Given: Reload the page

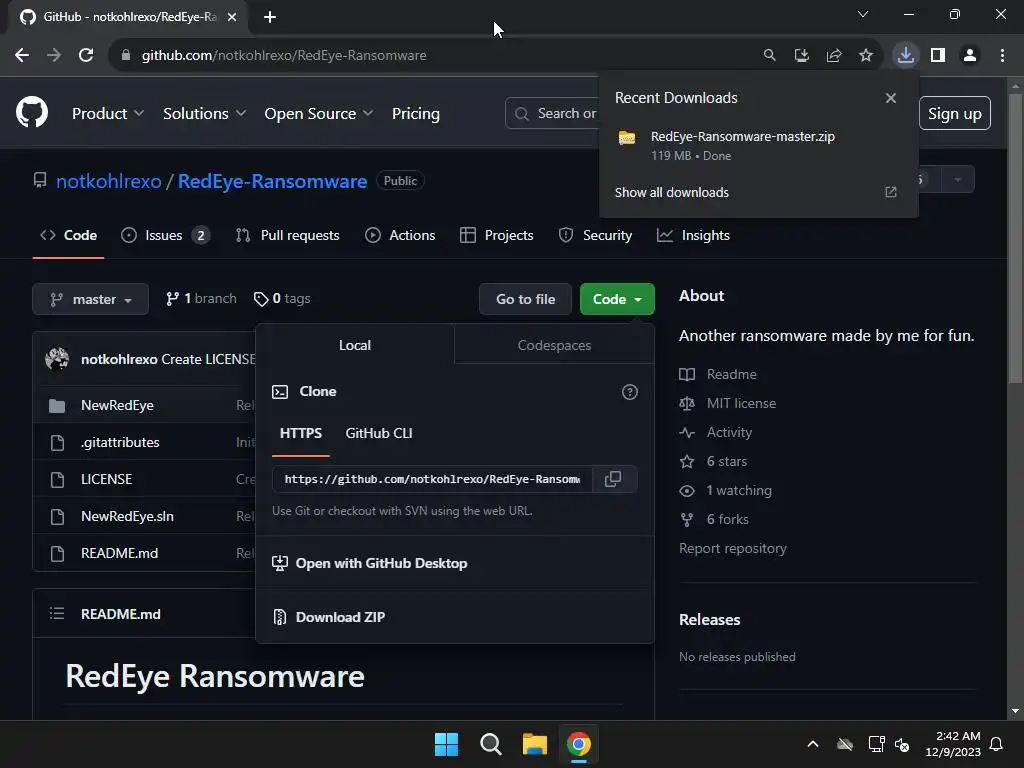Looking at the screenshot, I should (x=86, y=55).
